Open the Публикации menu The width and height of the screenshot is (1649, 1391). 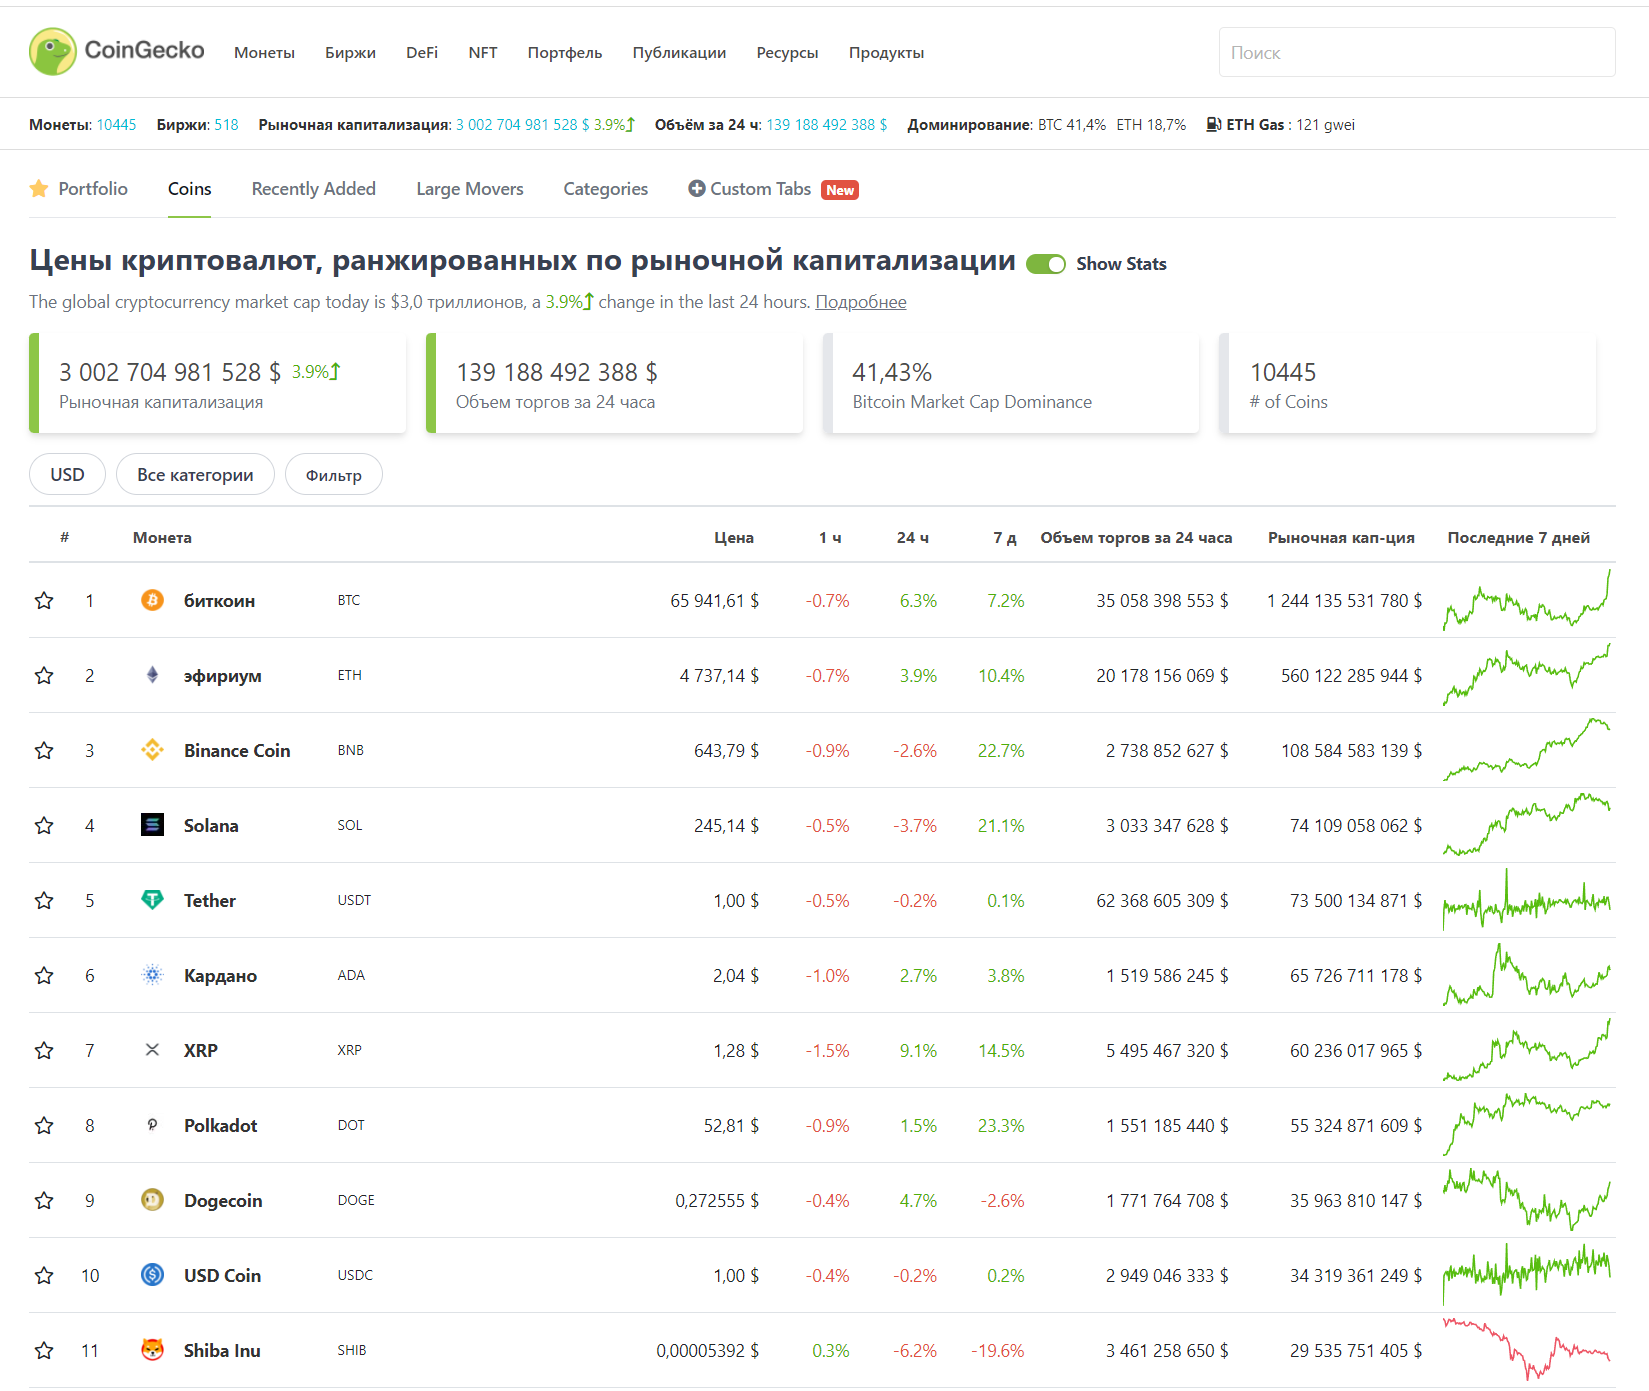pyautogui.click(x=679, y=53)
